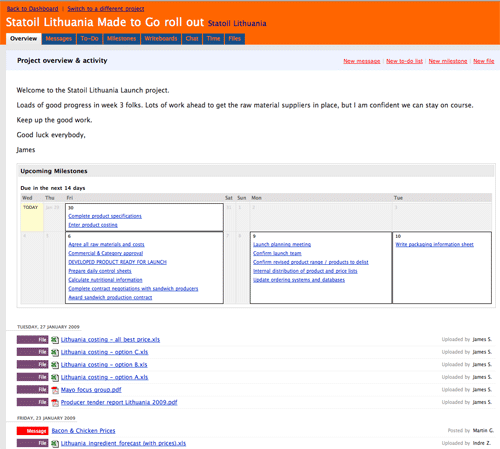The height and width of the screenshot is (449, 500).
Task: Open 'Calculate nutritional information' milestone
Action: (105, 280)
